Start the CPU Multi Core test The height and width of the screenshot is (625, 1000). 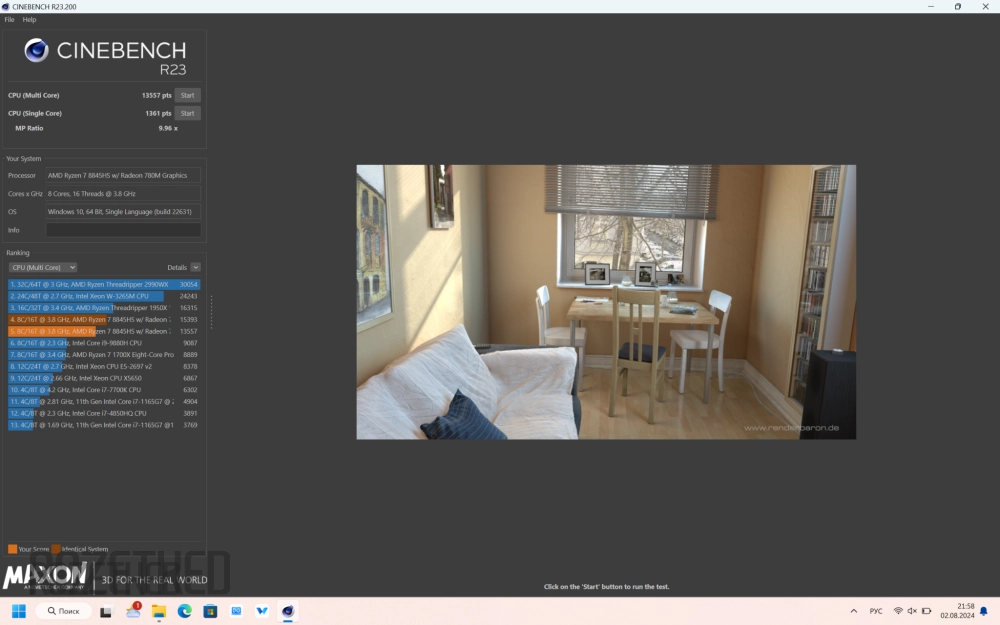point(187,95)
